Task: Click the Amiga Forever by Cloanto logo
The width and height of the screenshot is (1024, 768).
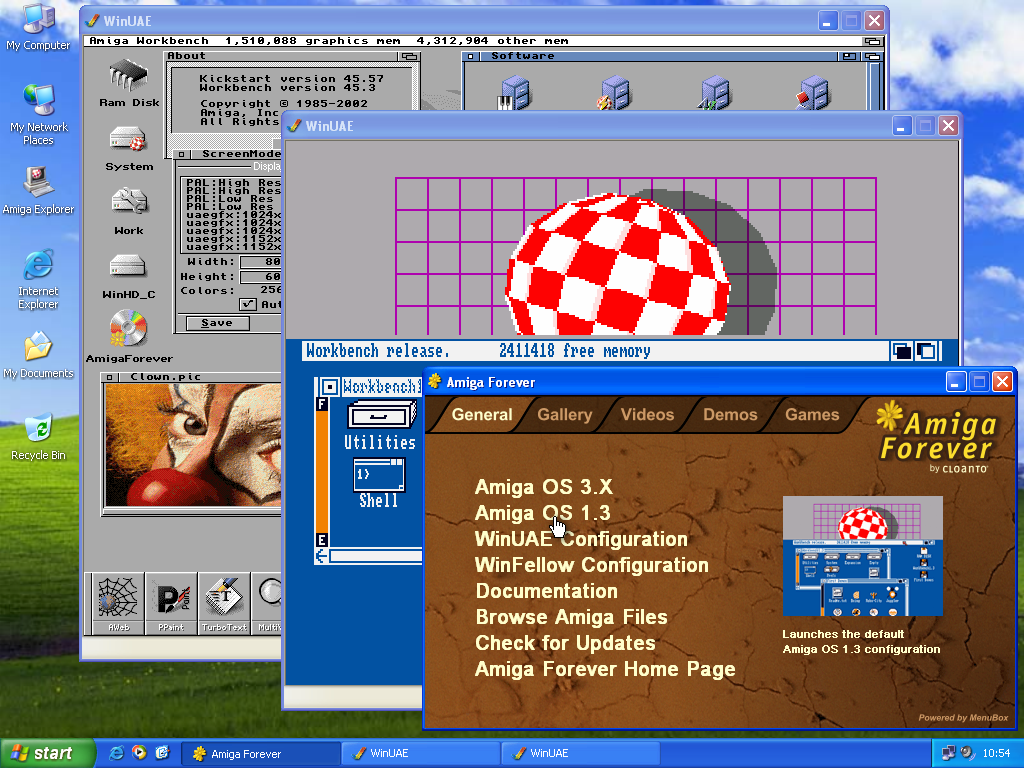Action: click(x=936, y=438)
